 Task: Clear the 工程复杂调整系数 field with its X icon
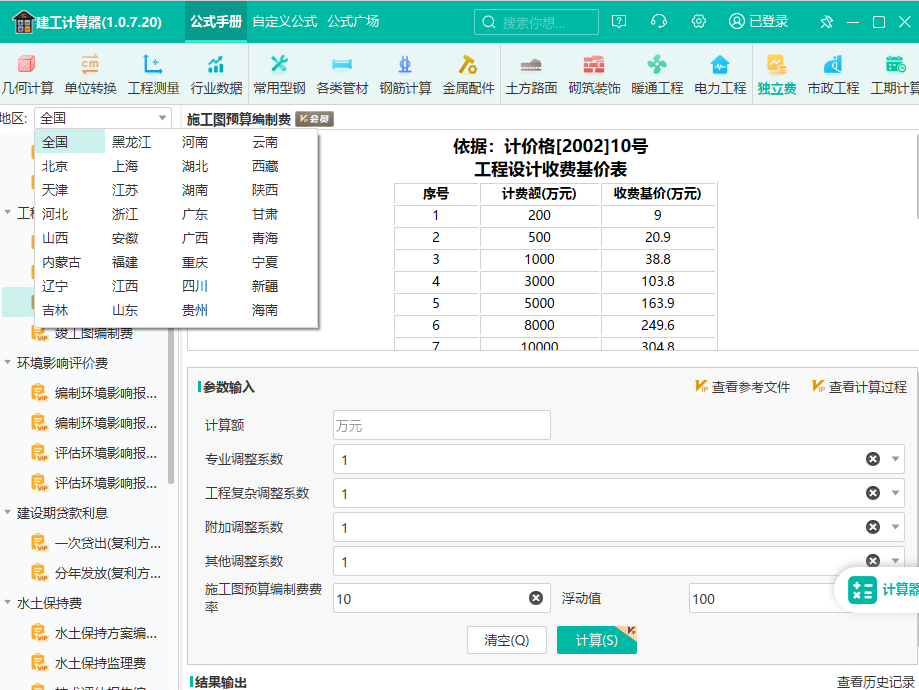point(873,493)
